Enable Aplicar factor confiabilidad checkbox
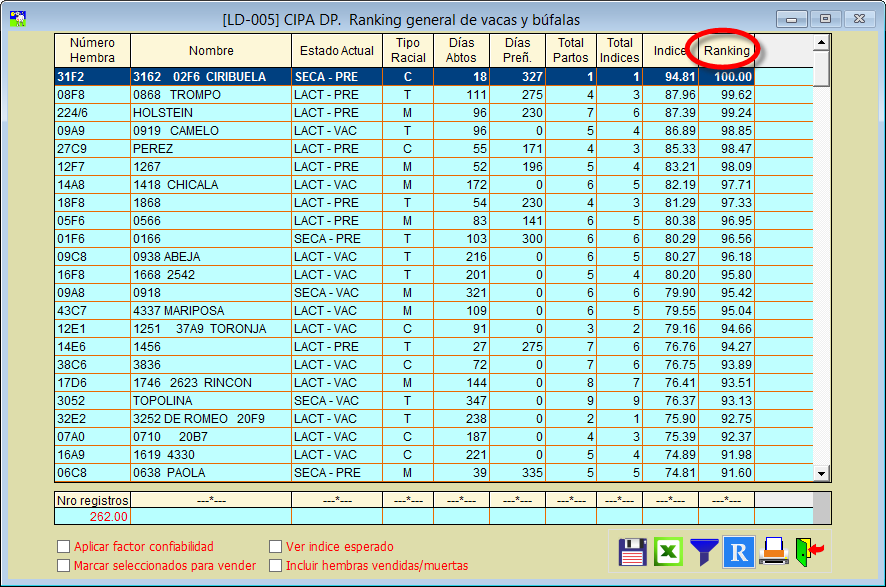This screenshot has width=886, height=587. [64, 547]
